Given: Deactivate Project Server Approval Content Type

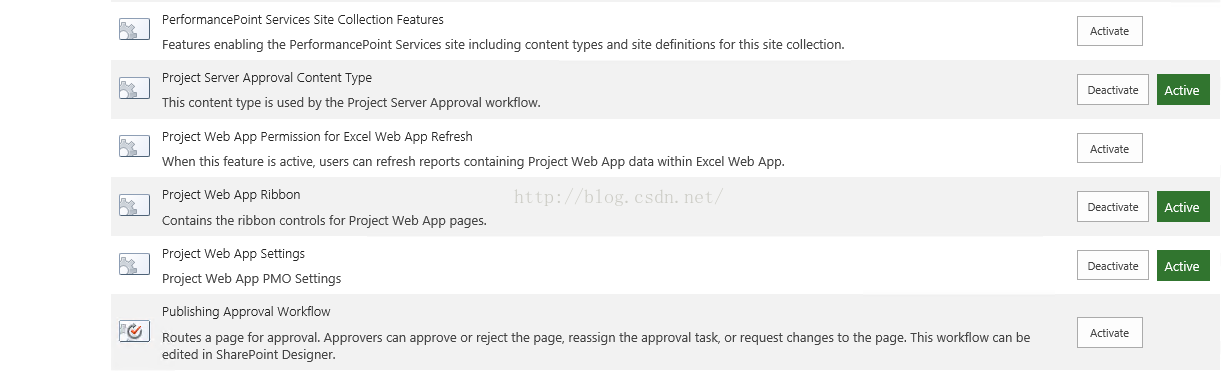Looking at the screenshot, I should [1113, 90].
